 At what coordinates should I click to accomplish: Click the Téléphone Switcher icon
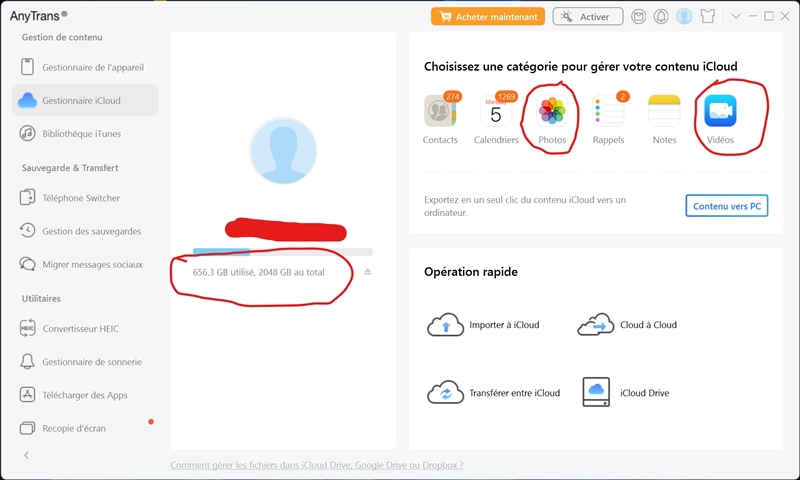point(27,197)
